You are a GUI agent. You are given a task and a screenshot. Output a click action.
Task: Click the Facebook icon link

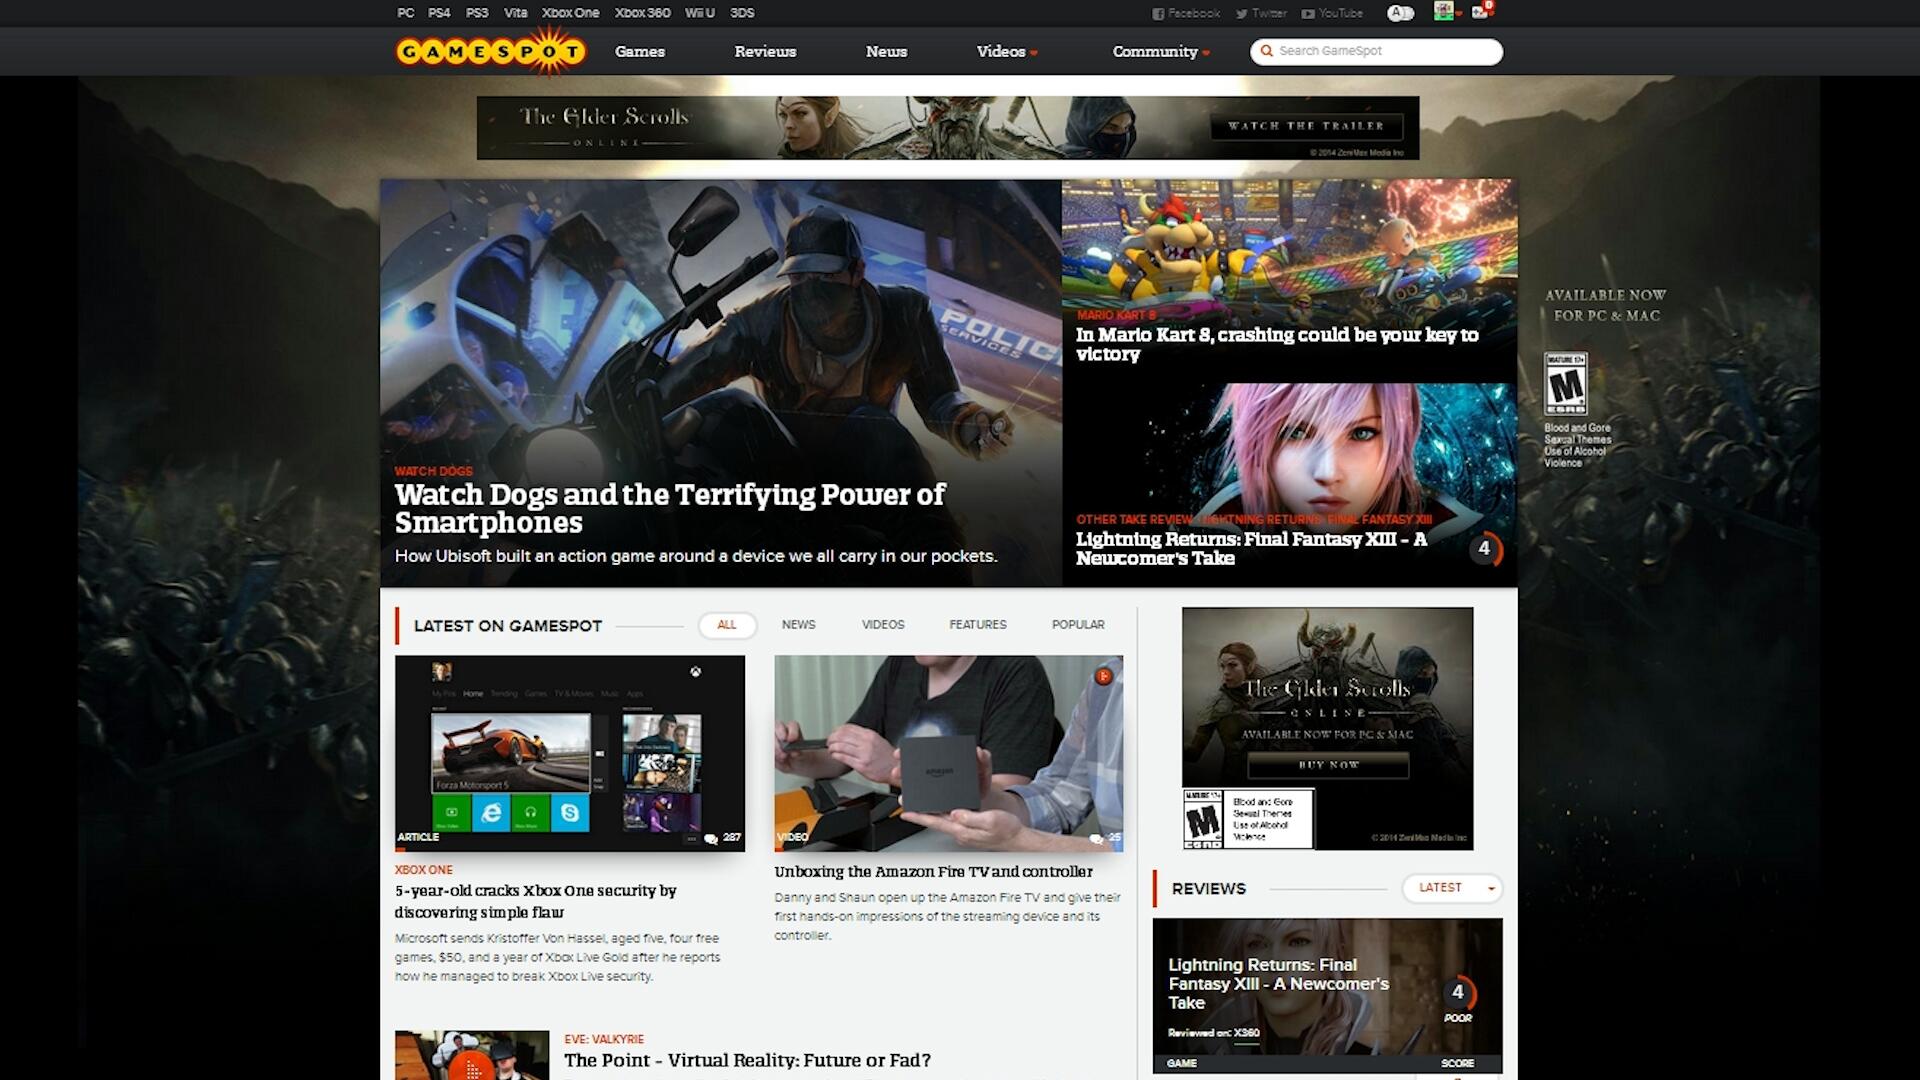tap(1158, 14)
